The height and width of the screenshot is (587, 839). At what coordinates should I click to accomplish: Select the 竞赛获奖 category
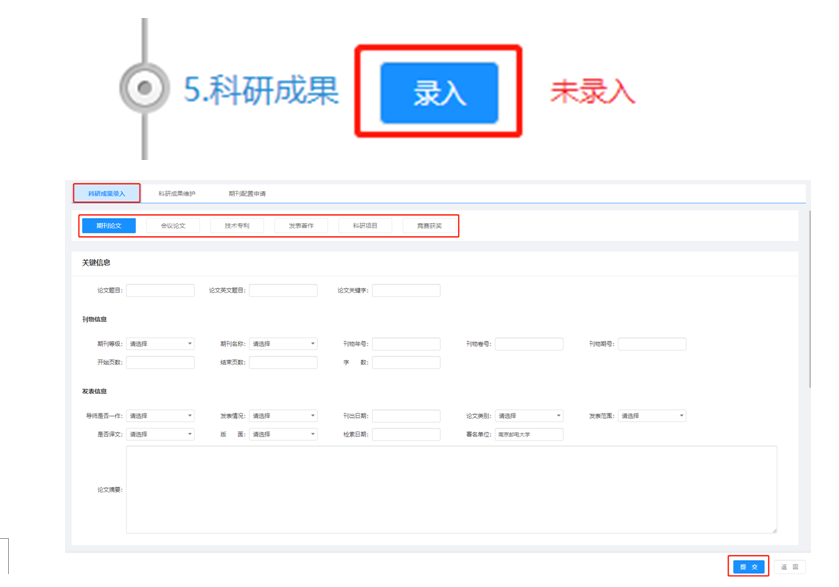429,226
